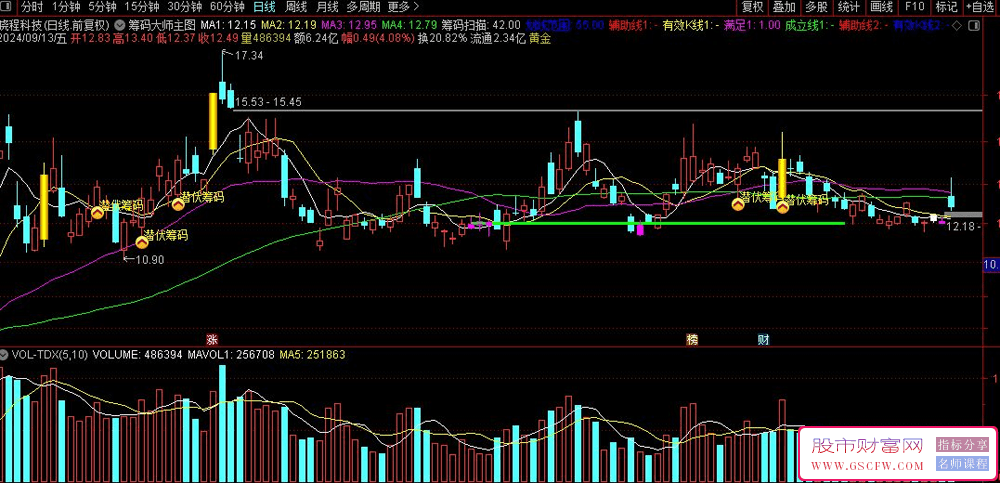Select the 1分钟 period tab
1000x483 pixels.
[66, 7]
